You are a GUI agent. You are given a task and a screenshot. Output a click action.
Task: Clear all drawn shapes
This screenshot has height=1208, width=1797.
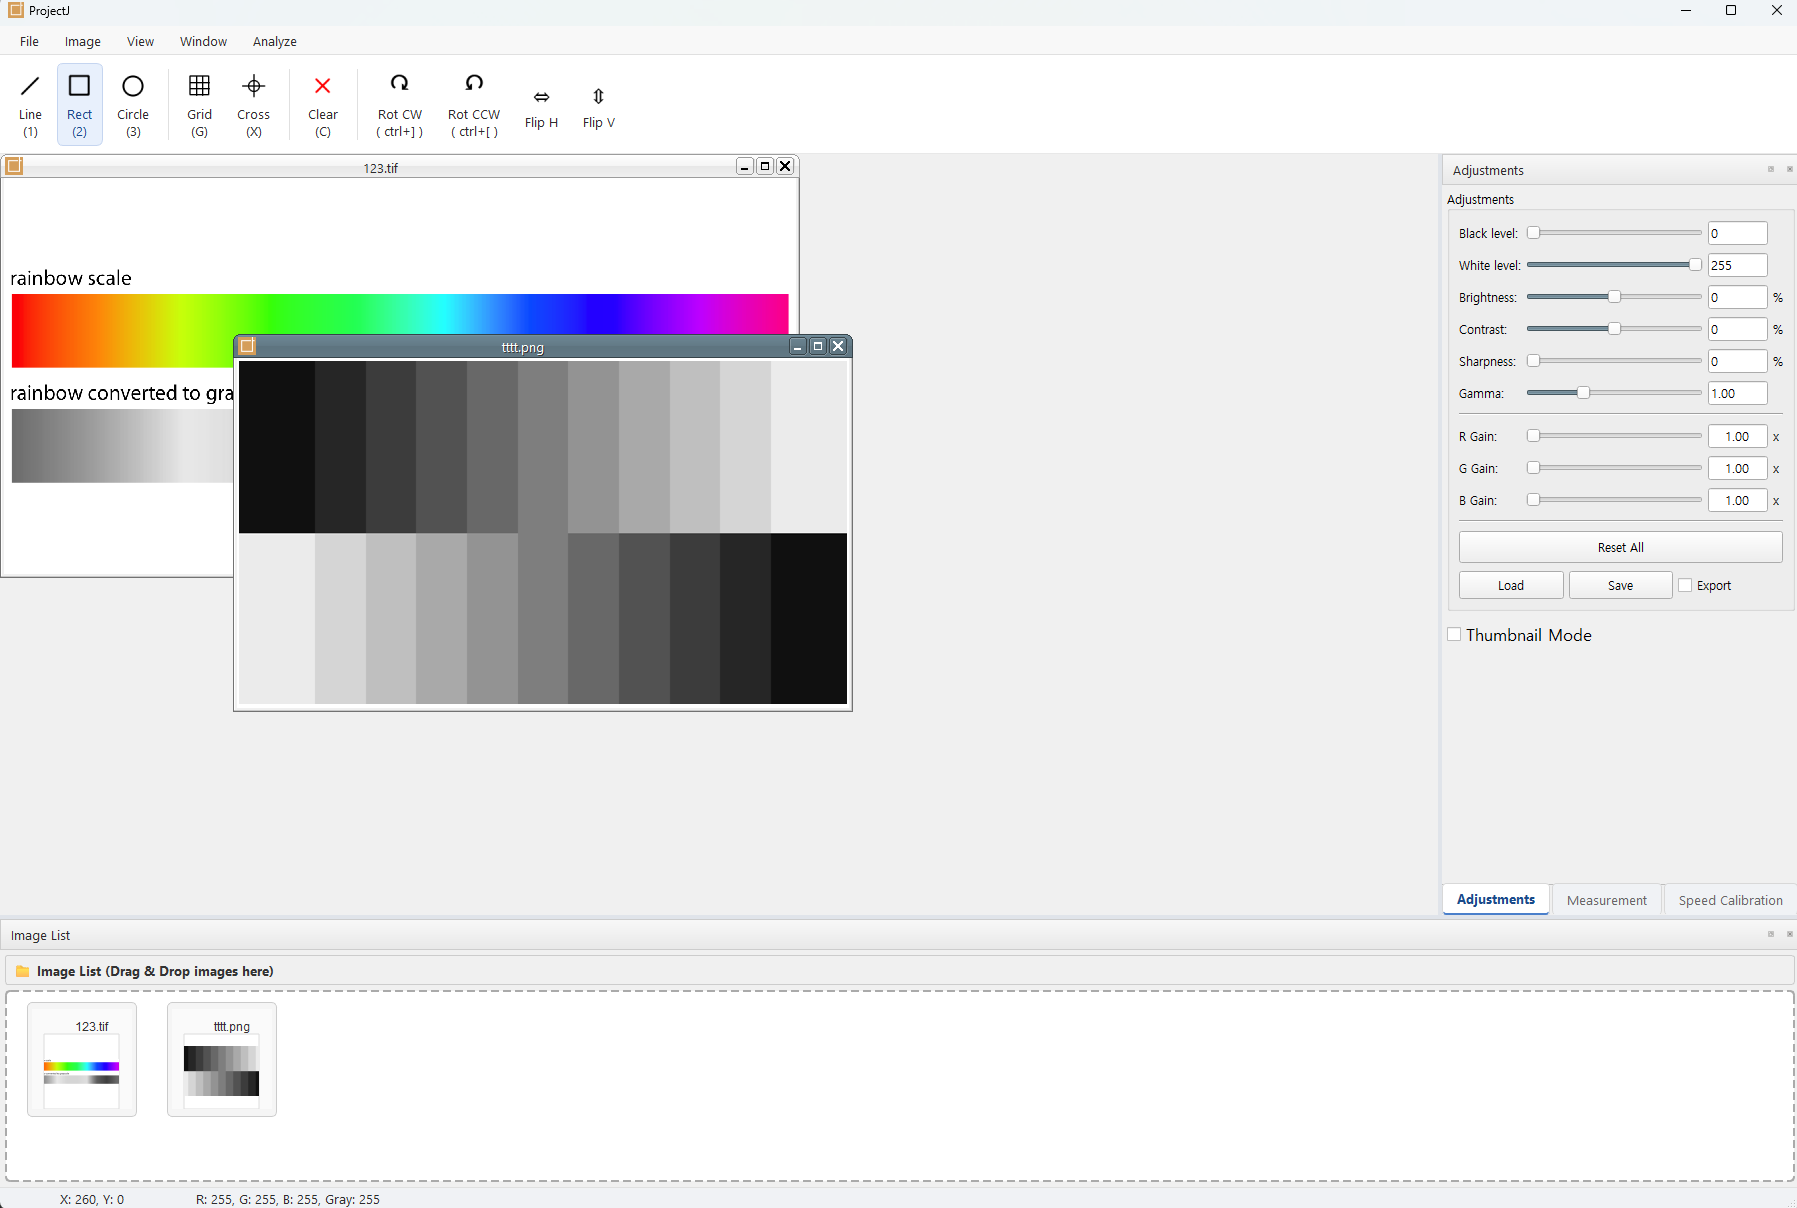[323, 104]
